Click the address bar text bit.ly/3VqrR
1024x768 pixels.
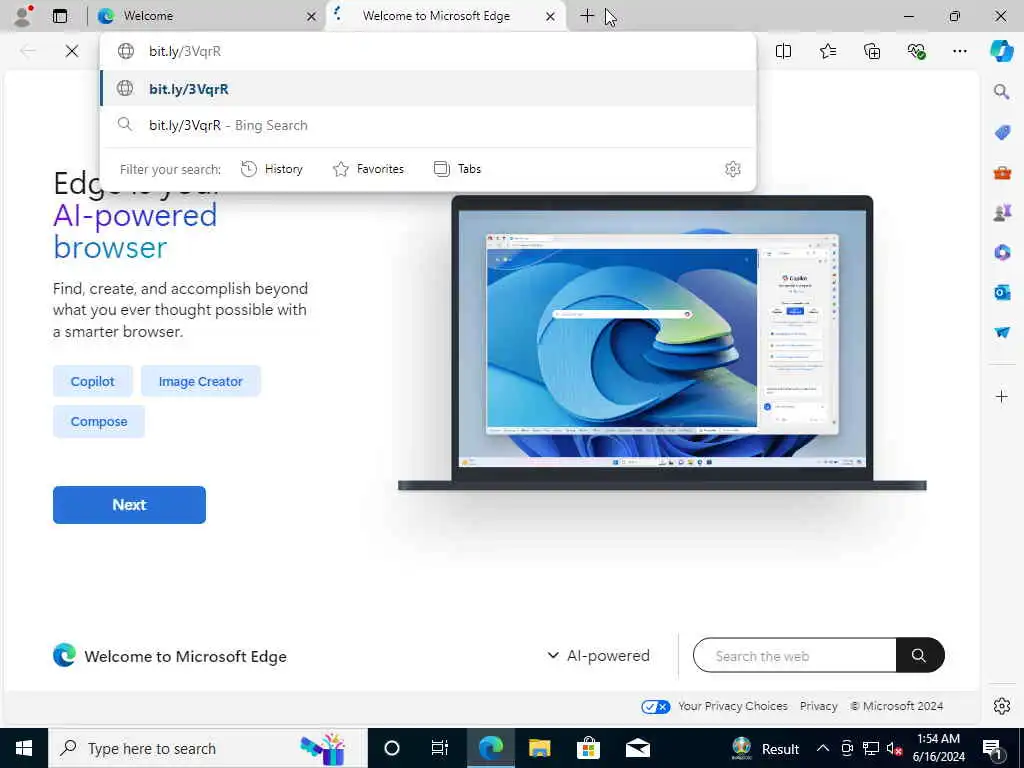pyautogui.click(x=185, y=51)
